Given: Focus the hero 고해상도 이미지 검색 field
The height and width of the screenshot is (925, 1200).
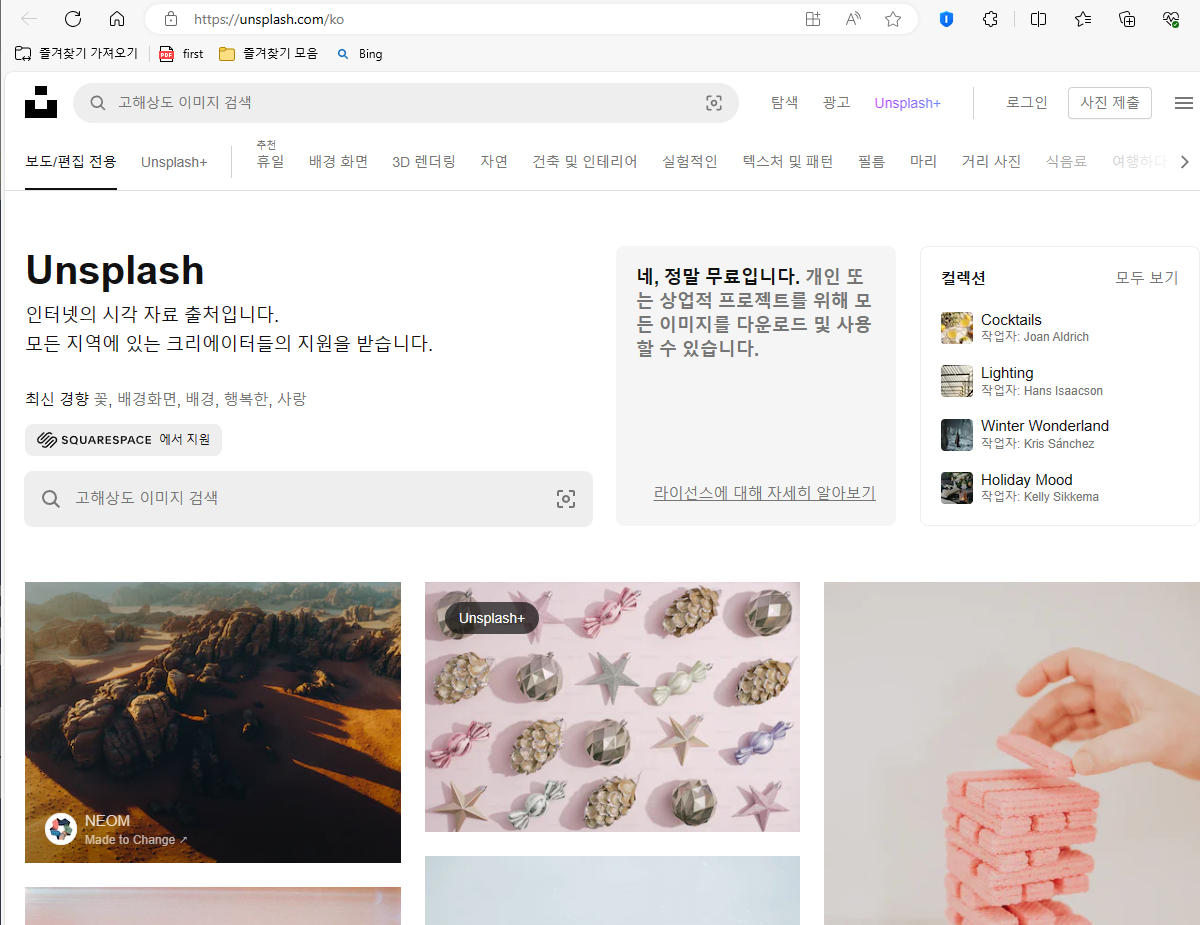Looking at the screenshot, I should [308, 499].
